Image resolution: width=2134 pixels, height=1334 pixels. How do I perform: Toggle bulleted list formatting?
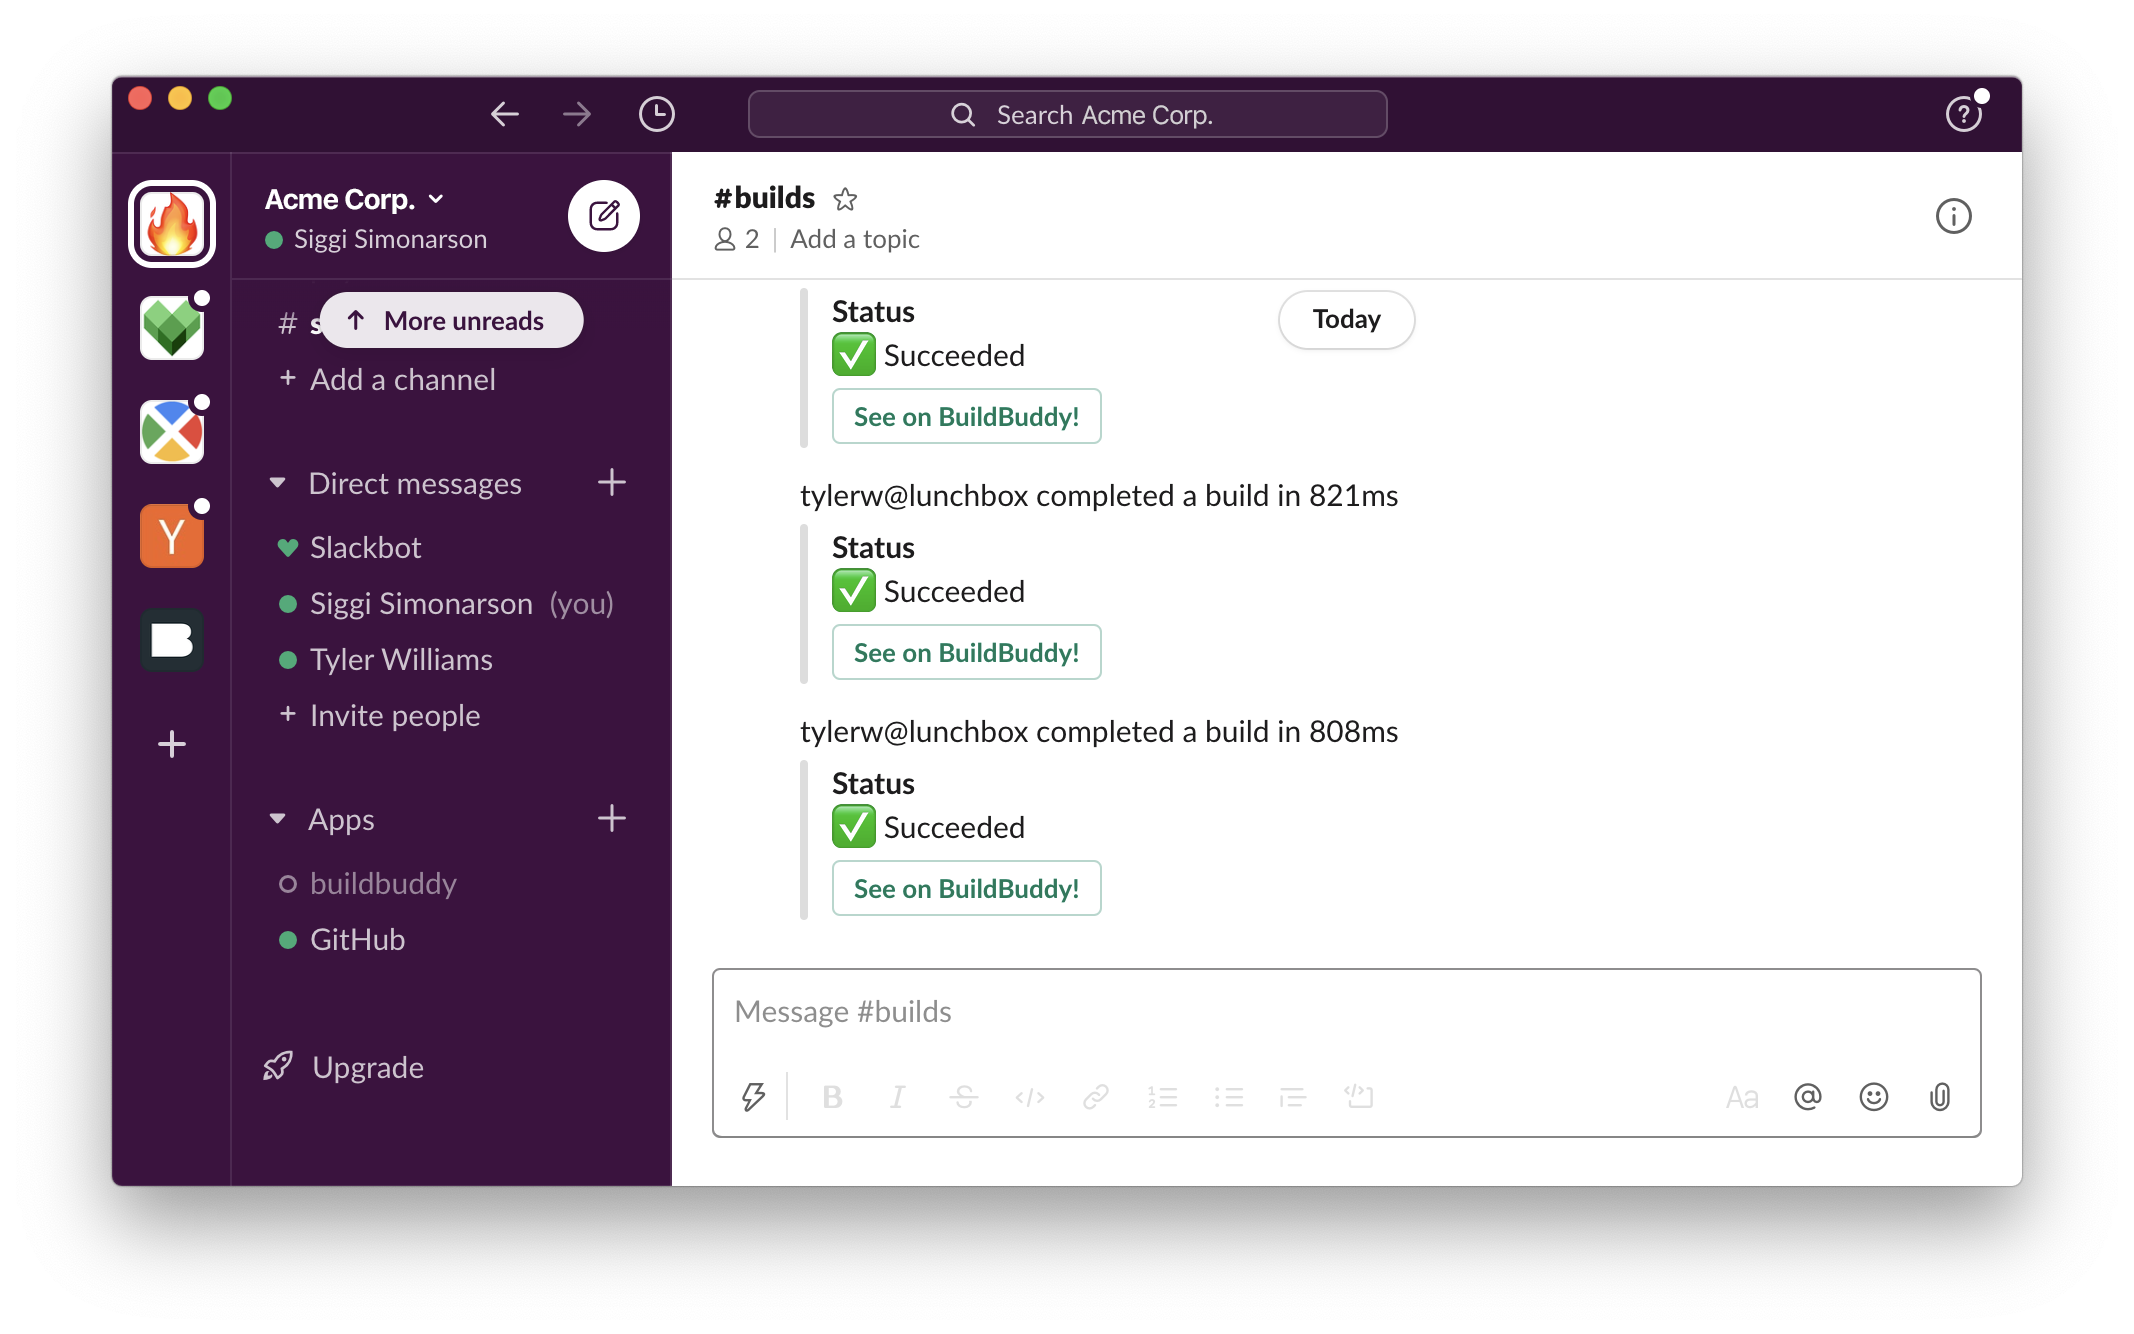1228,1097
